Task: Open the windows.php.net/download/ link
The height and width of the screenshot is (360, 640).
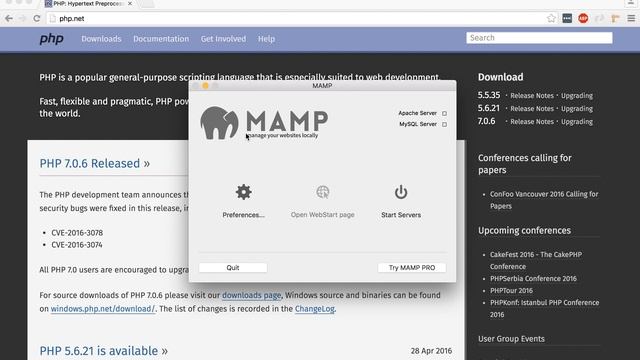Action: tap(102, 309)
